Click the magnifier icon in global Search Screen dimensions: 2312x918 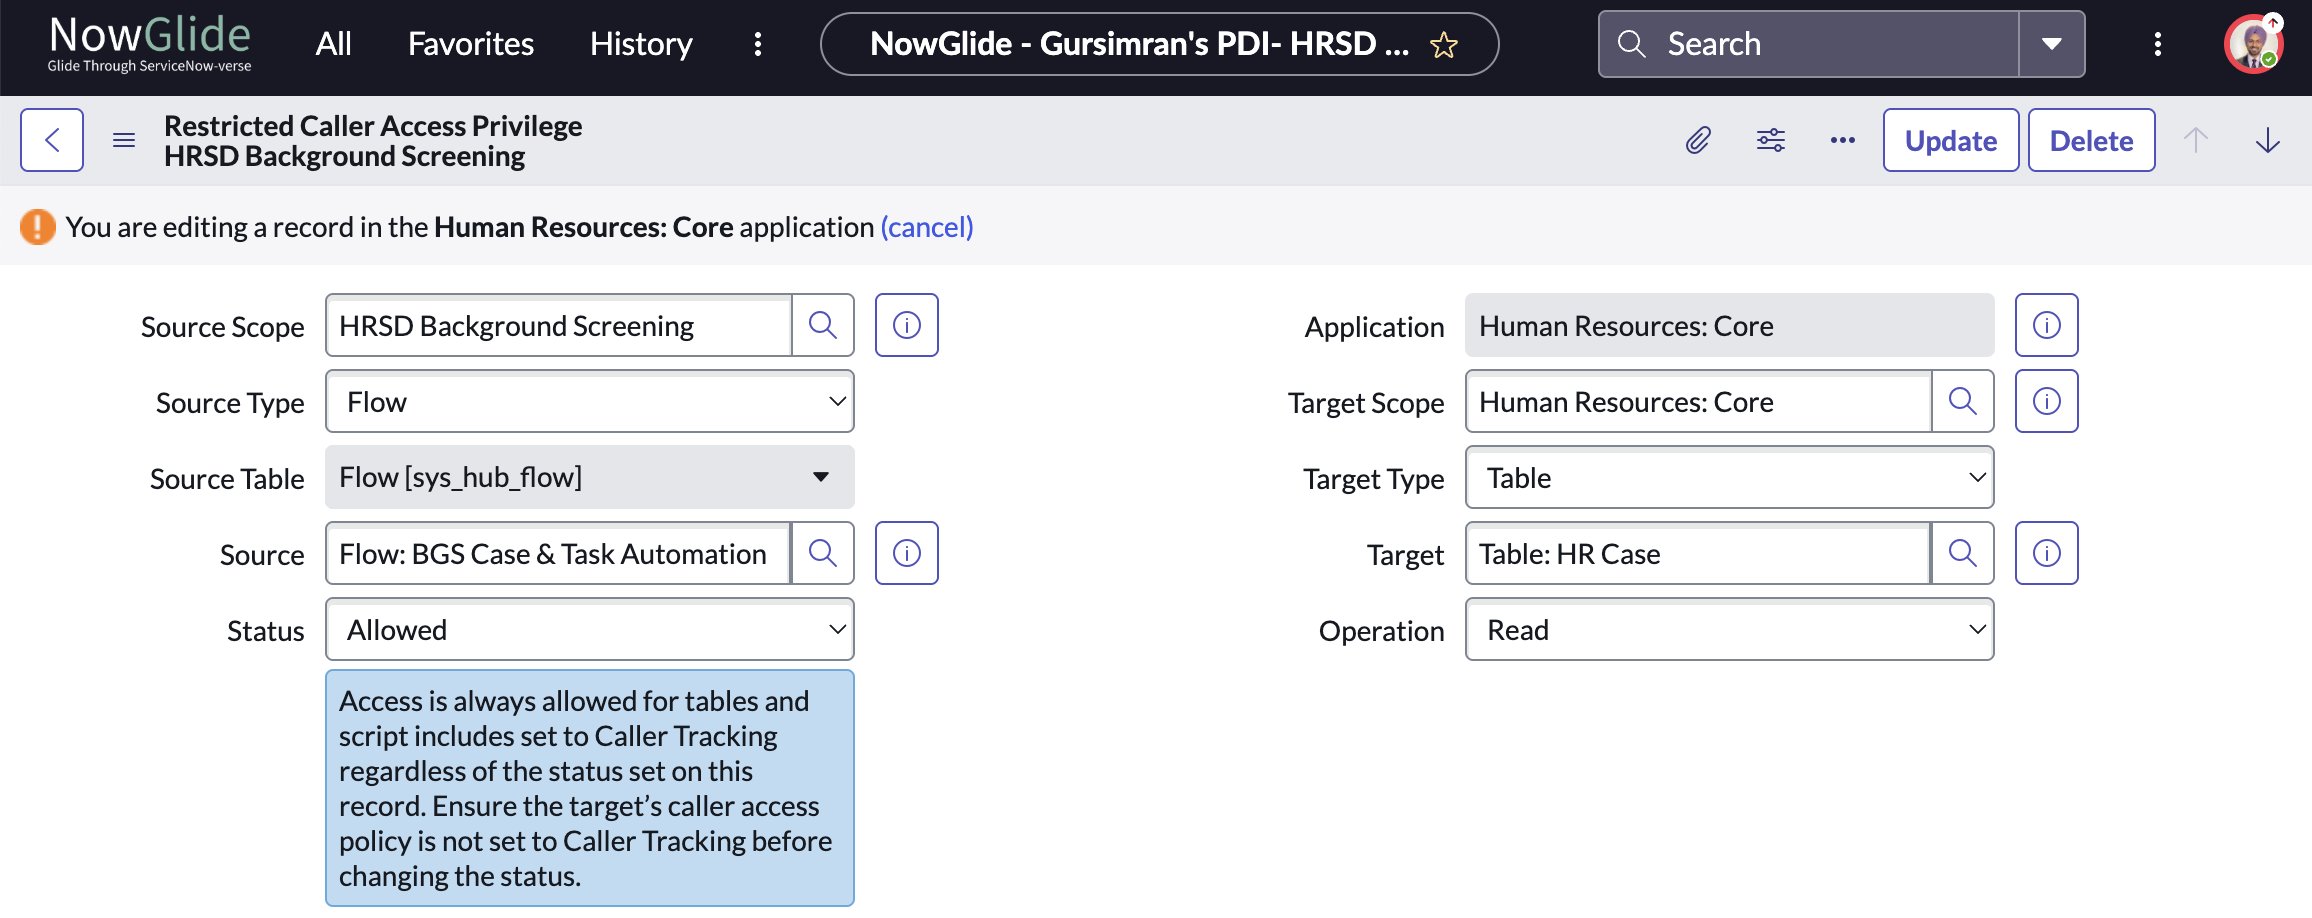1632,44
